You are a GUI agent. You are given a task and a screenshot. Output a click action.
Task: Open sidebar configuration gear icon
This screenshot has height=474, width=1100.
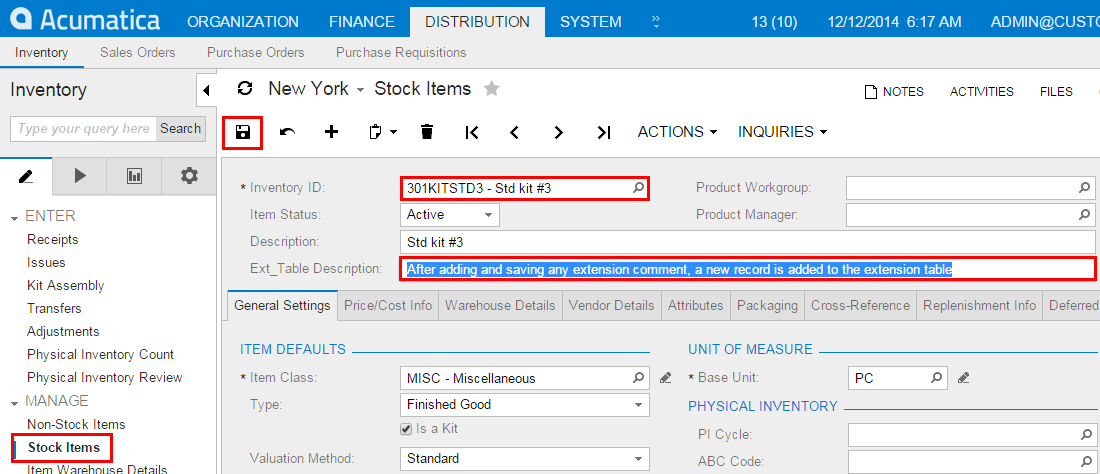click(189, 176)
